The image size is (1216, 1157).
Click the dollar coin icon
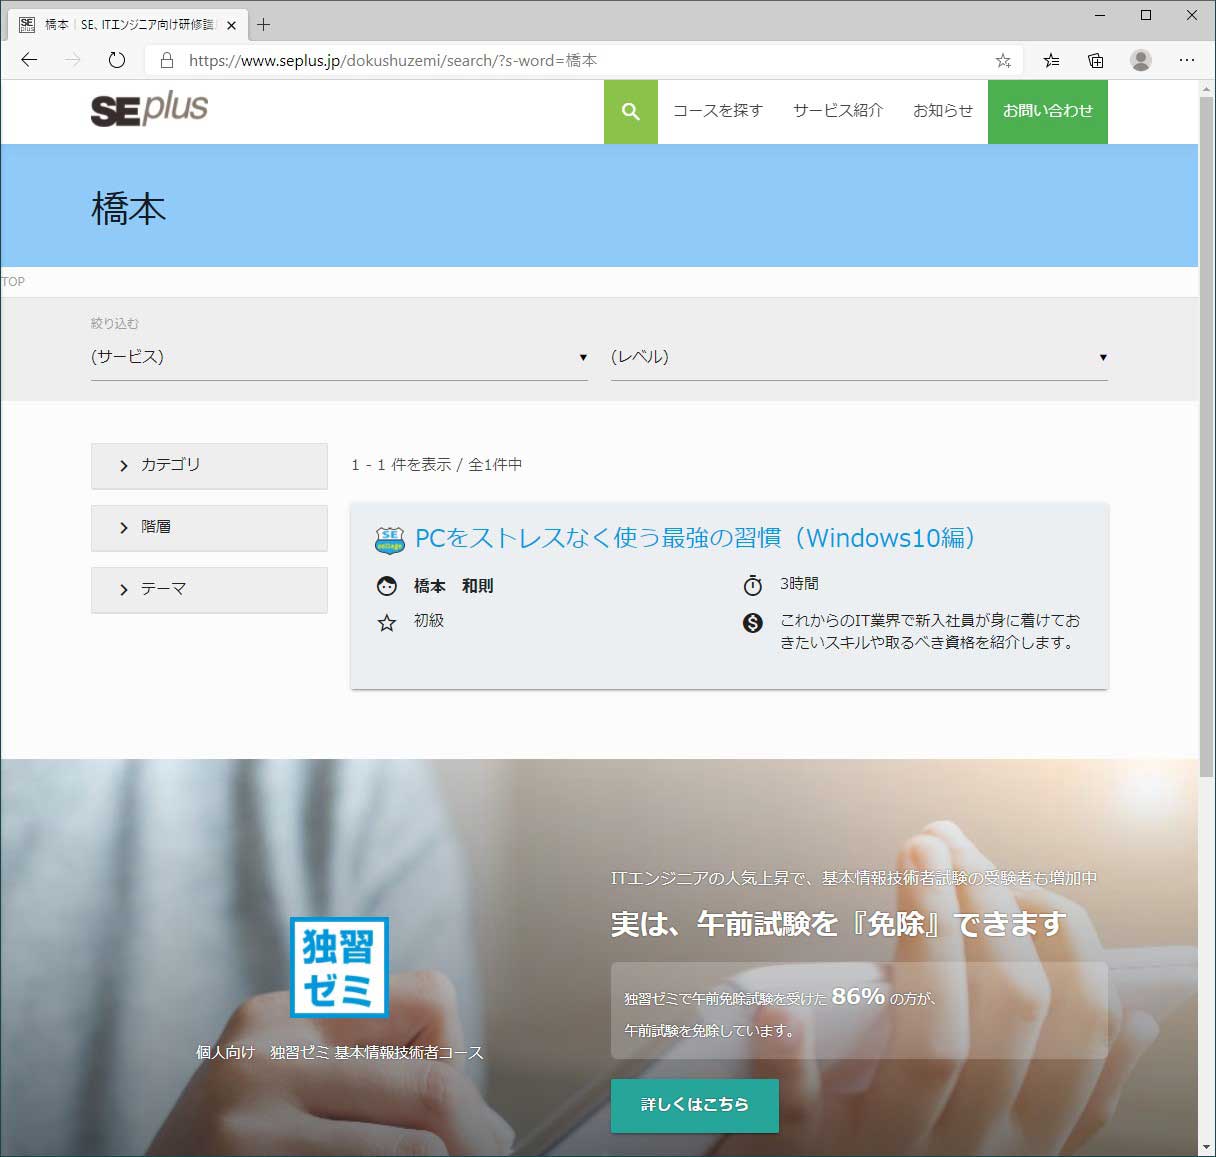753,623
